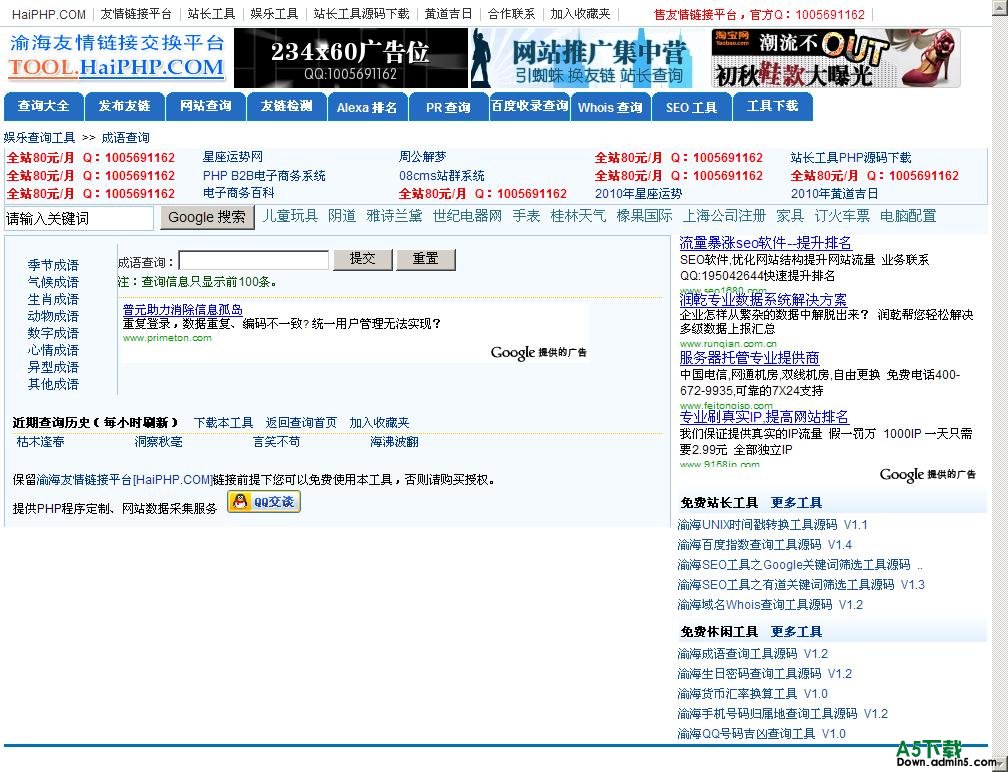Open 娱乐工具 top bar link
This screenshot has height=772, width=1008.
click(274, 13)
